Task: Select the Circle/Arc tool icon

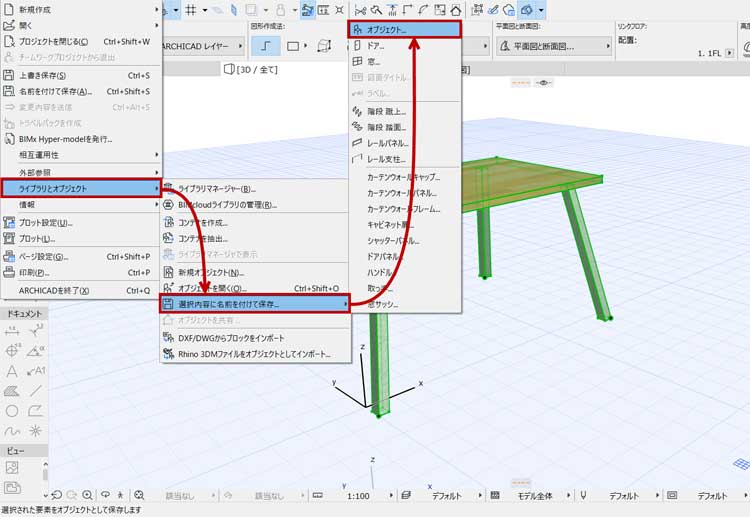Action: (12, 411)
